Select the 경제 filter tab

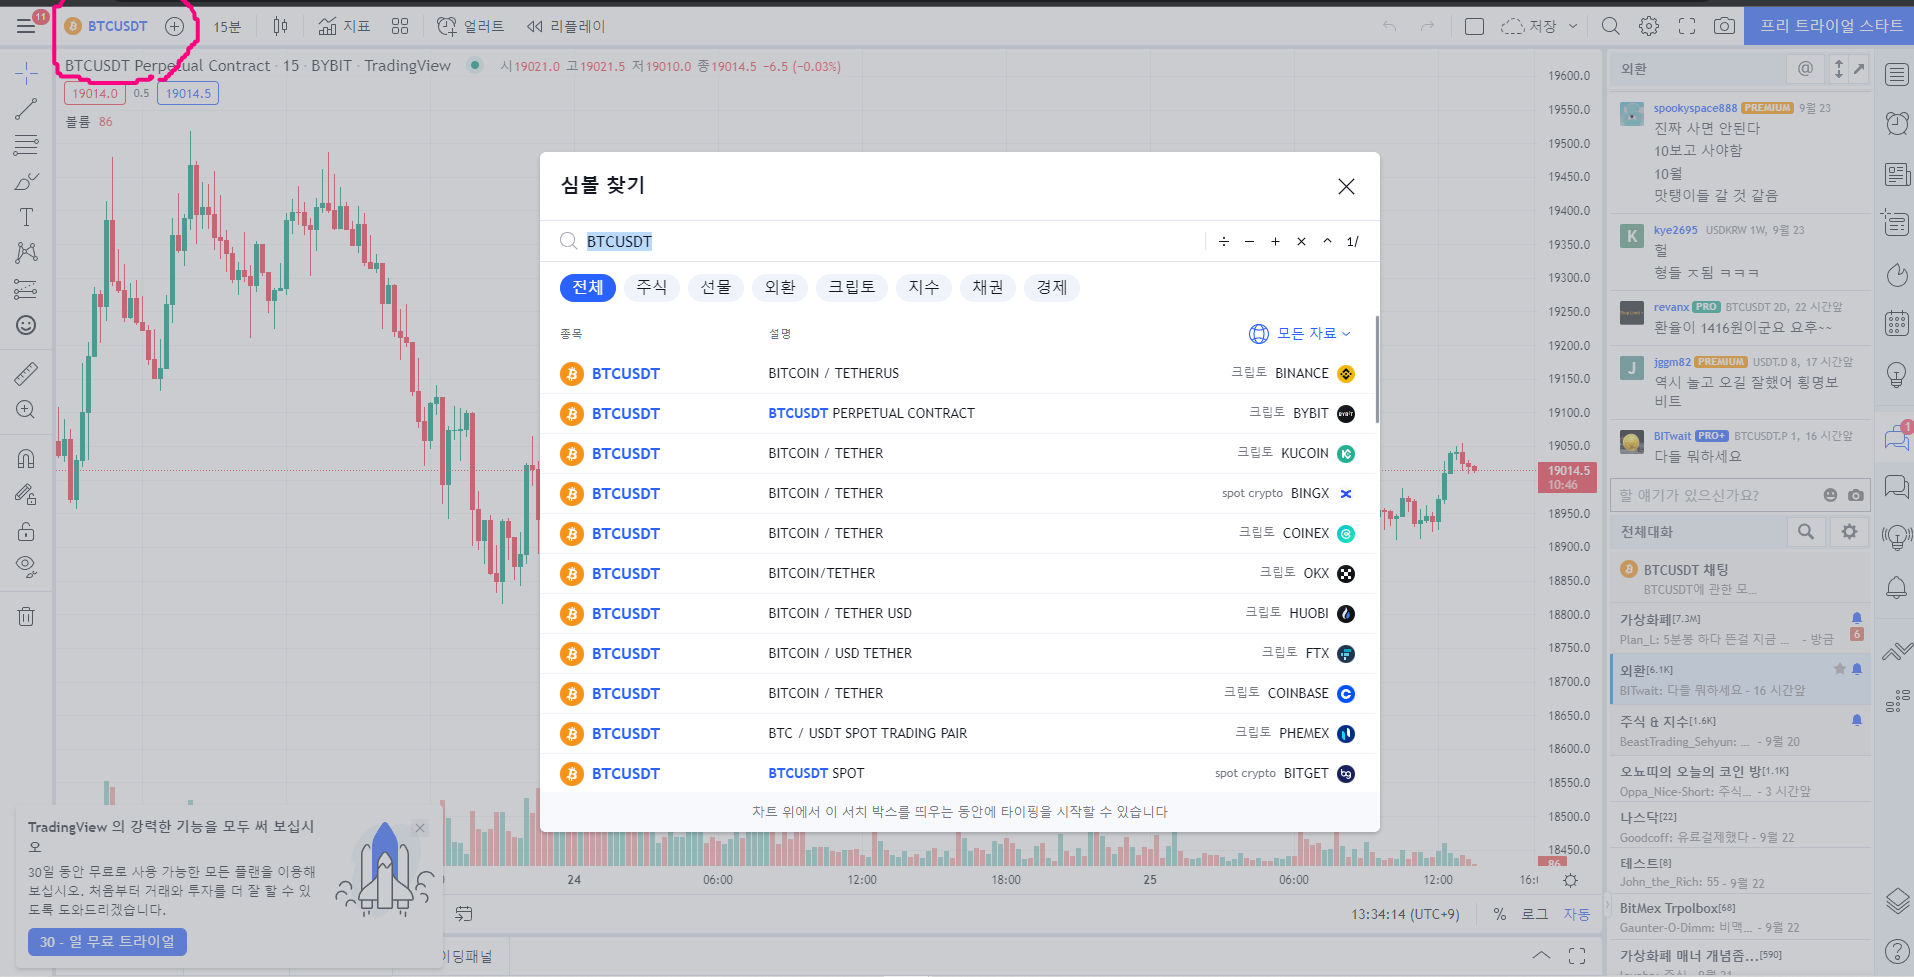click(x=1052, y=288)
